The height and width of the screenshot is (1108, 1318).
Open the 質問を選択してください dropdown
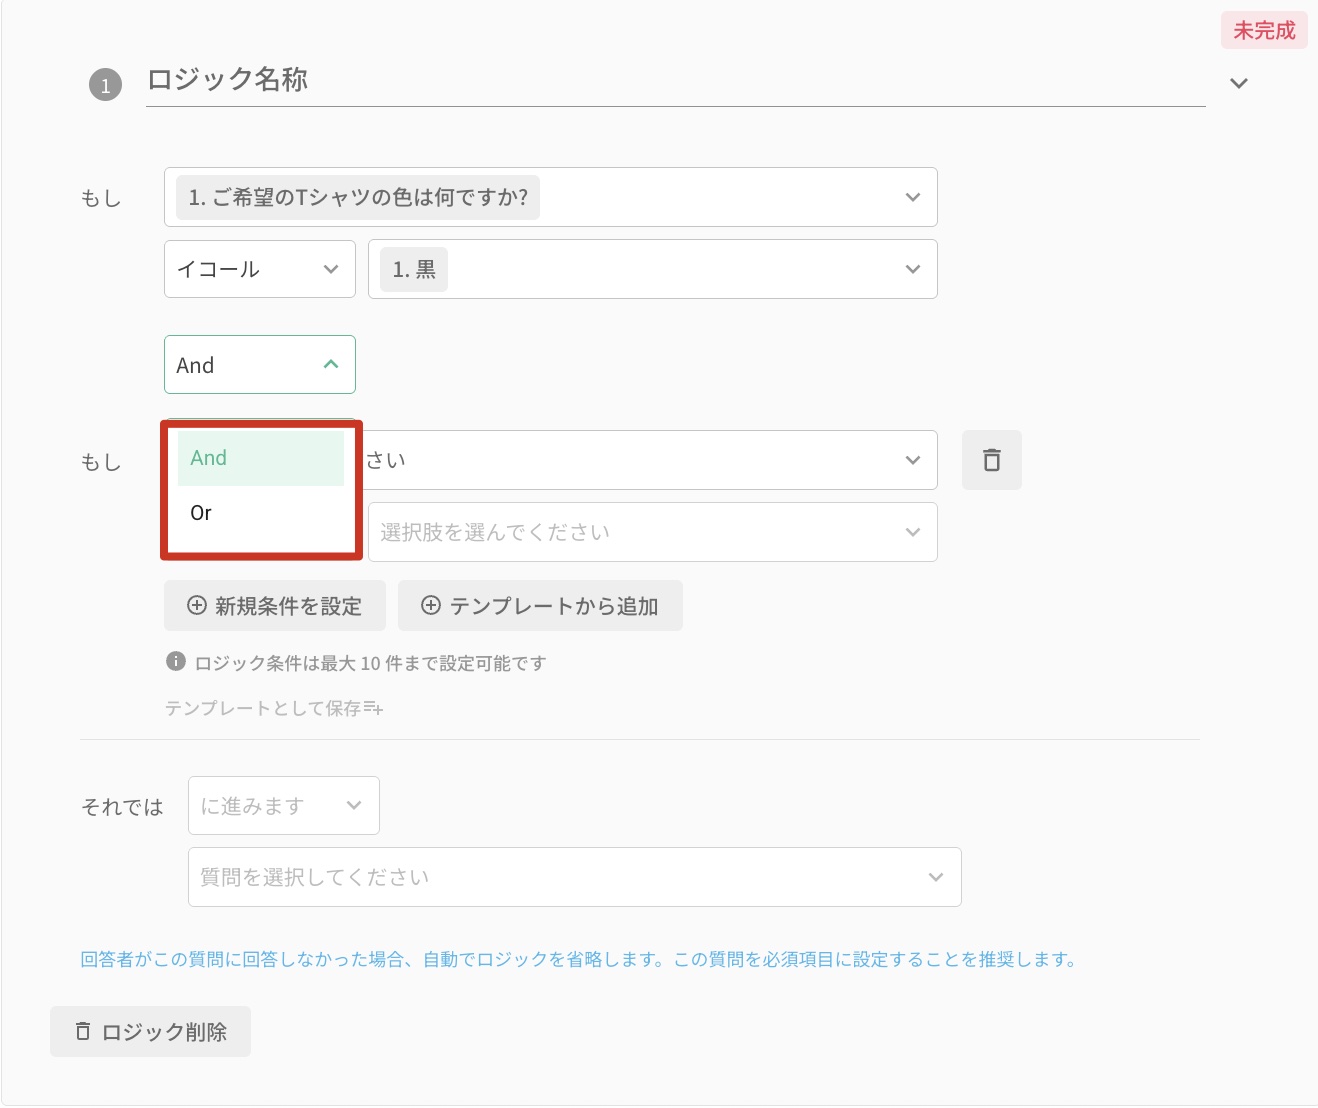574,877
